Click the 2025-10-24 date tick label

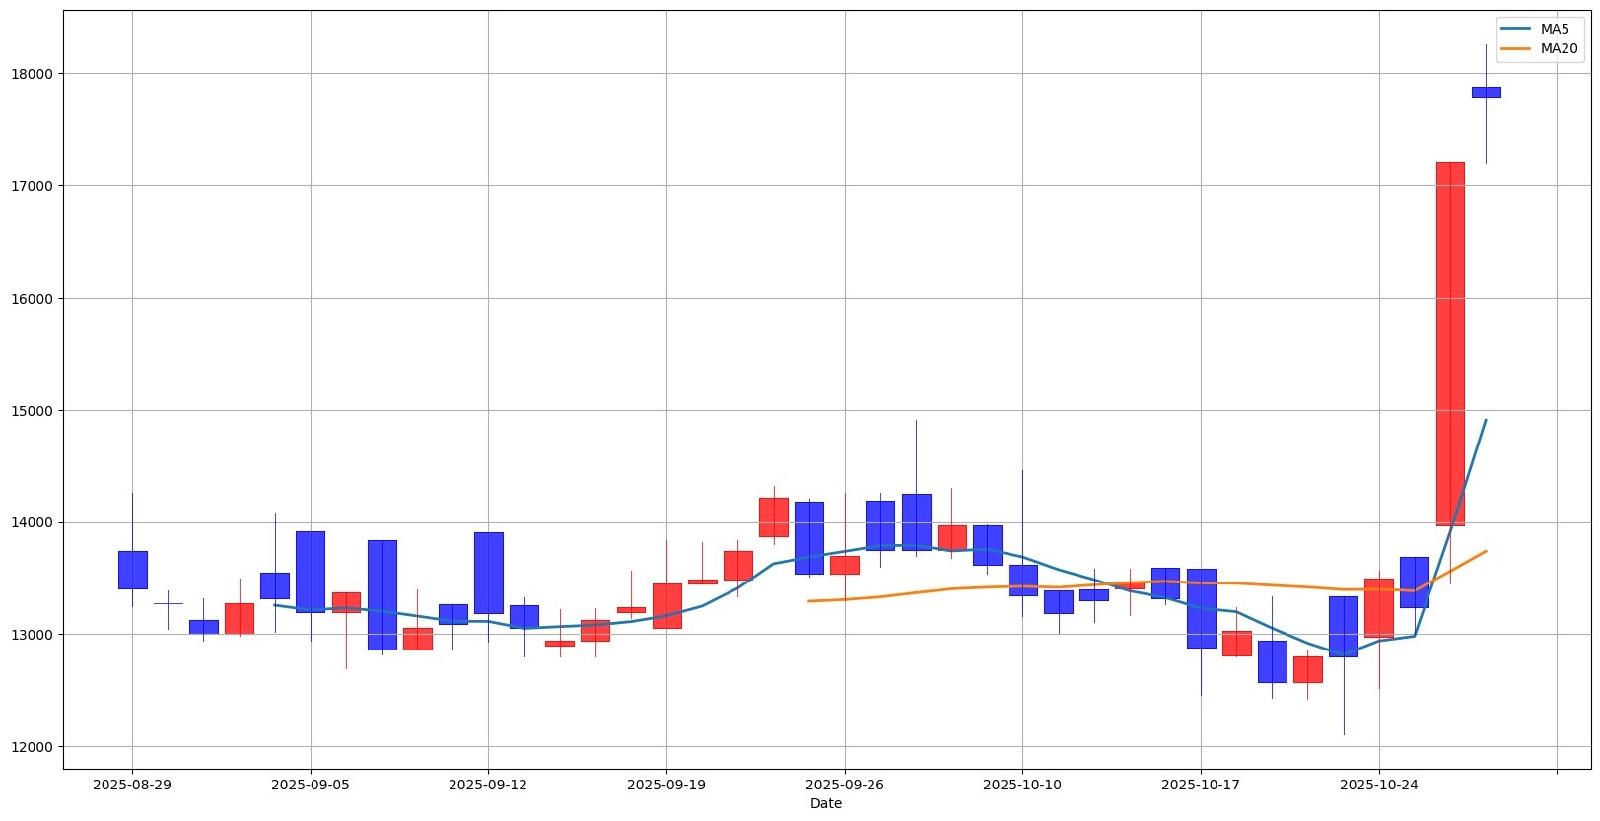point(1379,786)
